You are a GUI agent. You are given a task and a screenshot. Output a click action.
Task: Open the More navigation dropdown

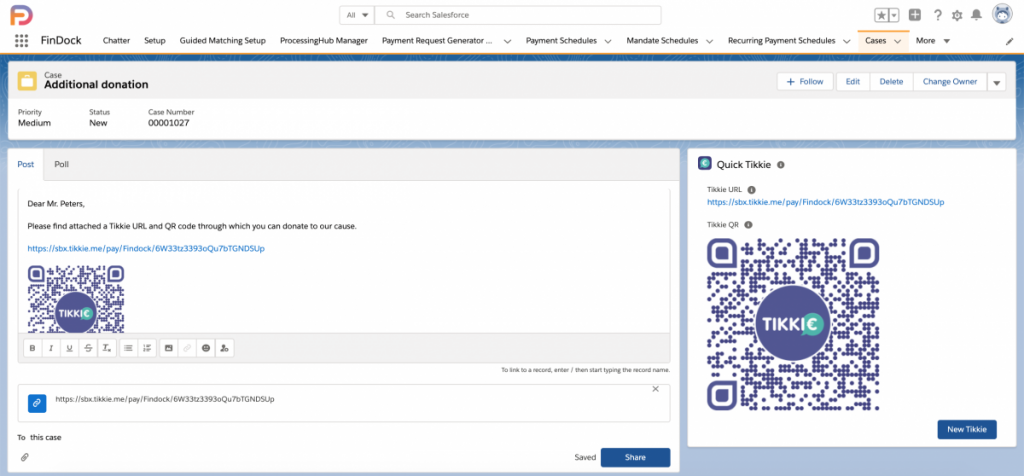tap(933, 40)
